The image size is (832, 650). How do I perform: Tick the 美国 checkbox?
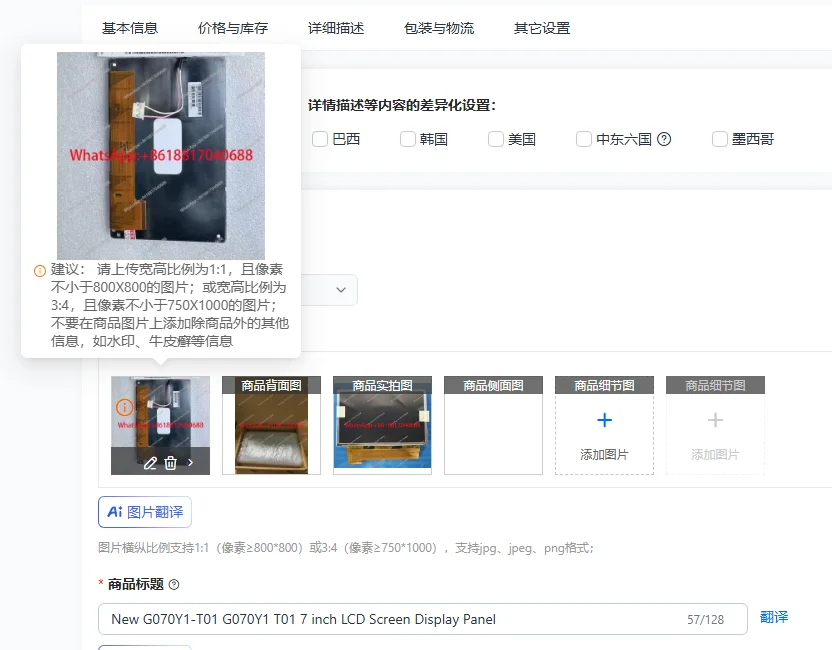pyautogui.click(x=496, y=140)
